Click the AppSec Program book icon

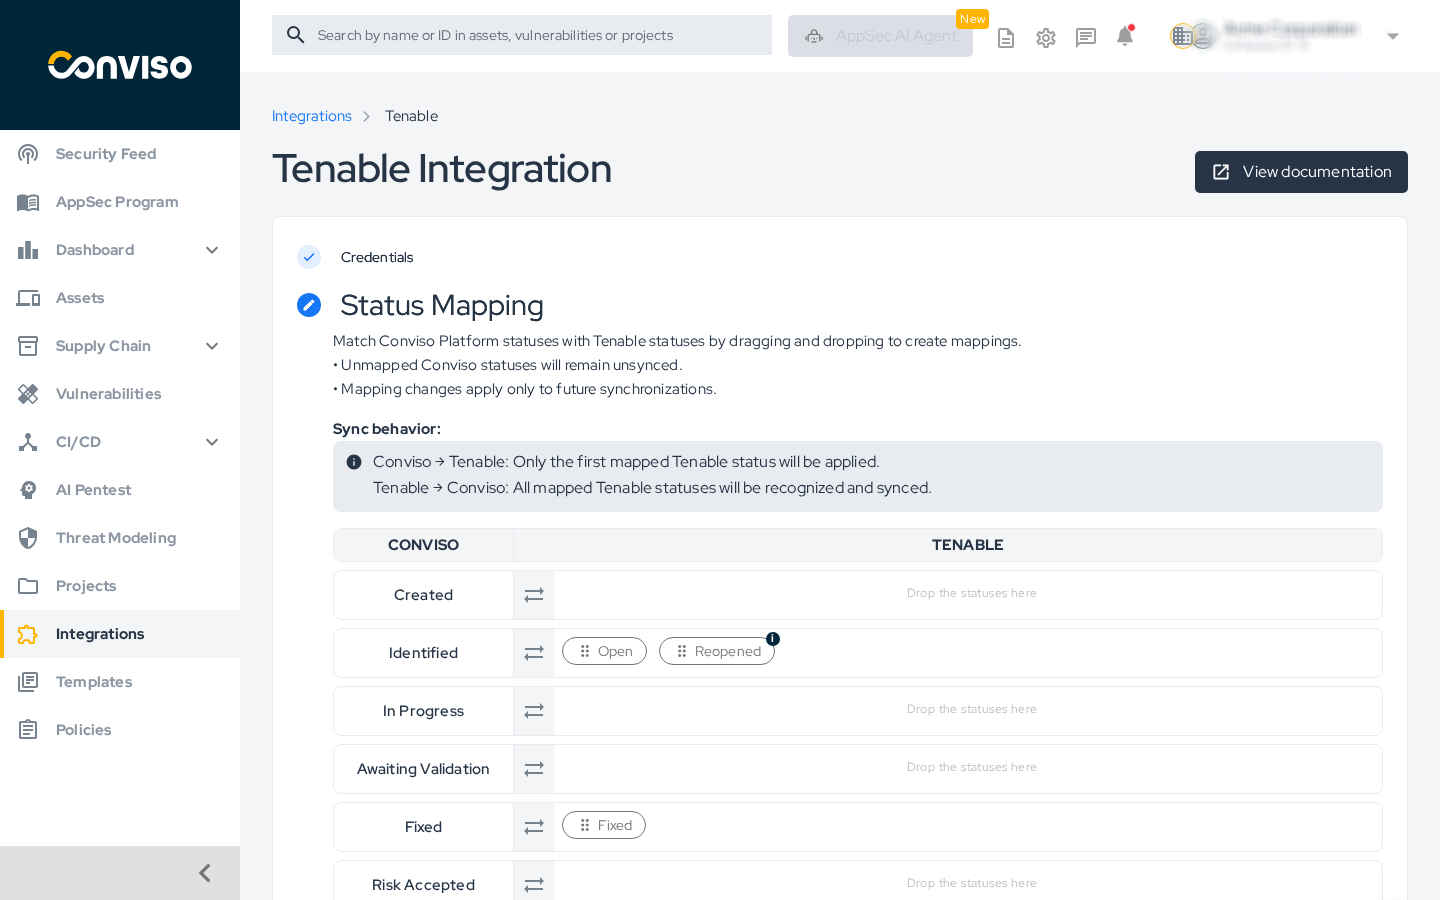[28, 202]
